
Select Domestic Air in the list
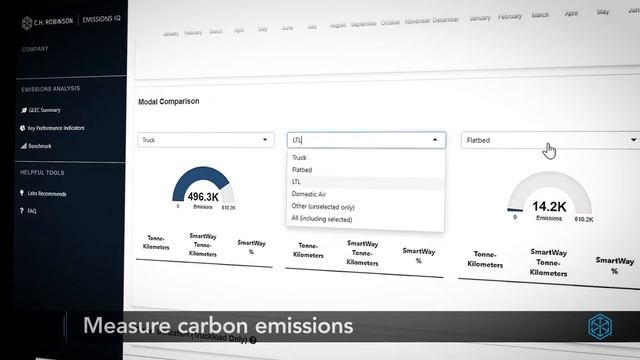click(x=366, y=194)
